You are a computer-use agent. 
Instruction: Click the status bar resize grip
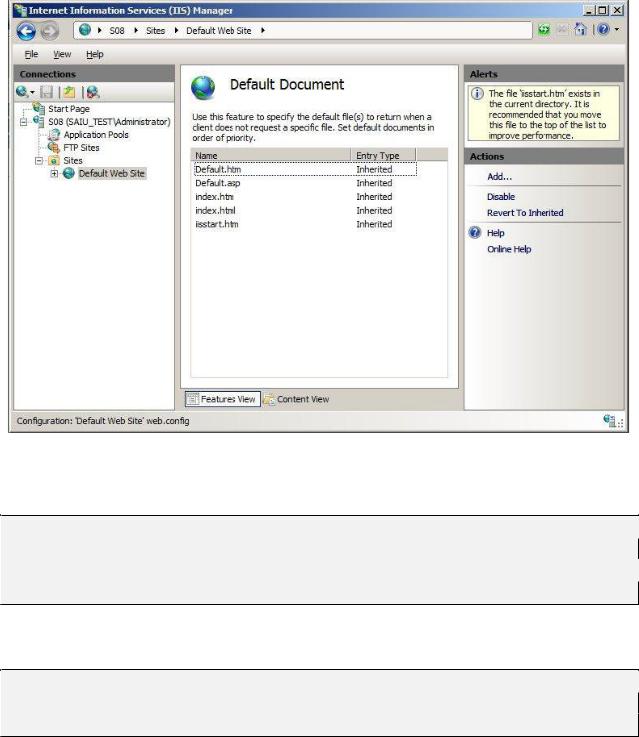pyautogui.click(x=621, y=424)
